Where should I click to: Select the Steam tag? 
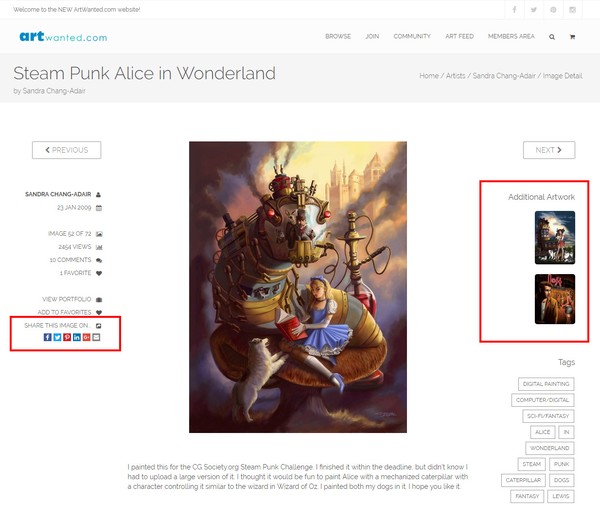point(532,464)
